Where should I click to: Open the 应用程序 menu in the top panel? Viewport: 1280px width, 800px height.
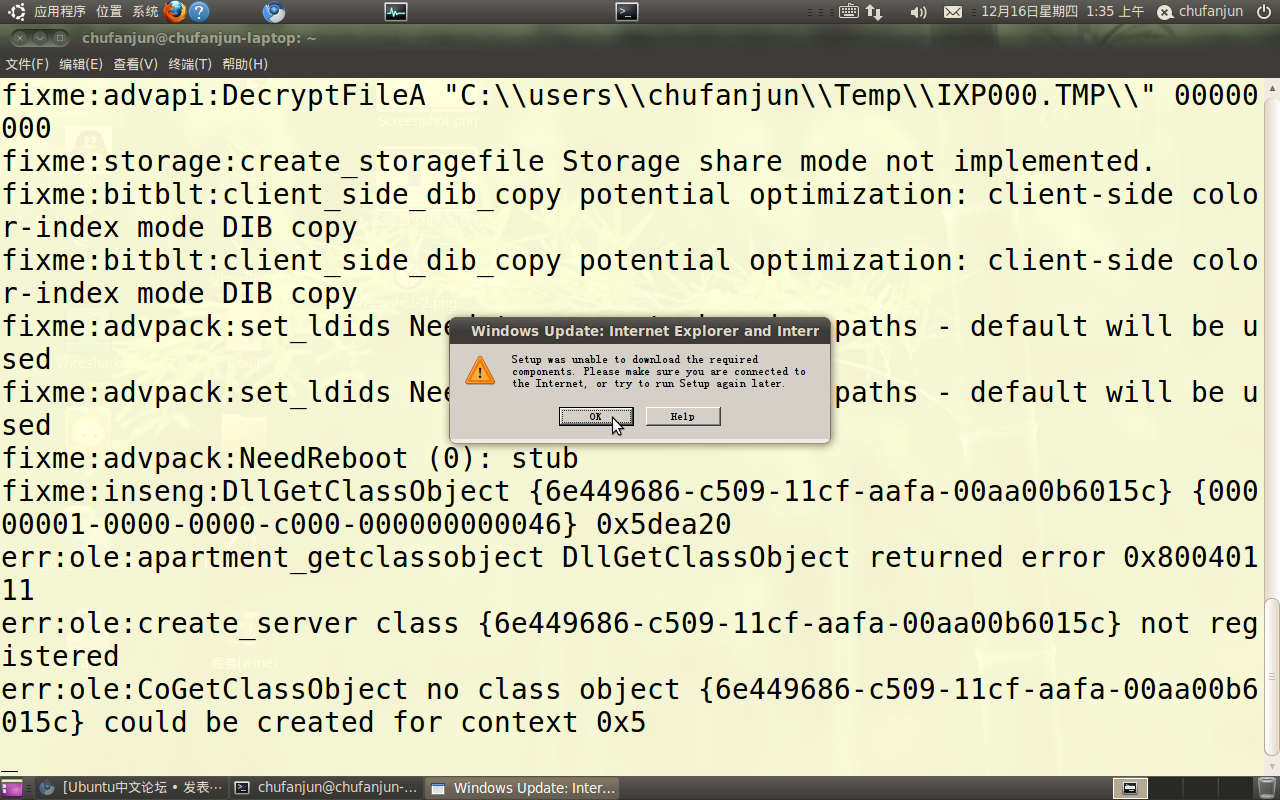click(60, 12)
